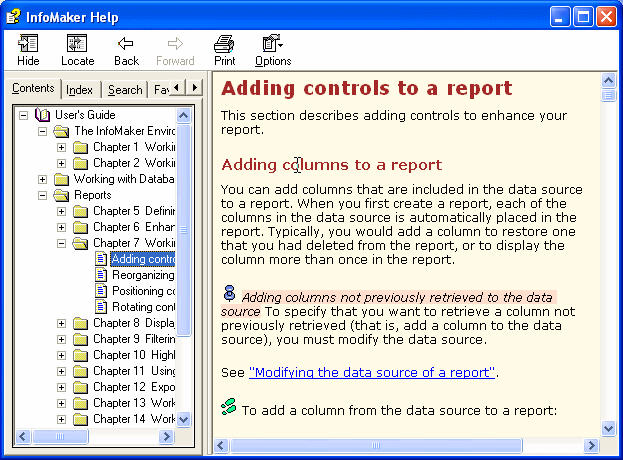Click the Chapter 10 folder icon
This screenshot has width=623, height=460.
[x=80, y=355]
